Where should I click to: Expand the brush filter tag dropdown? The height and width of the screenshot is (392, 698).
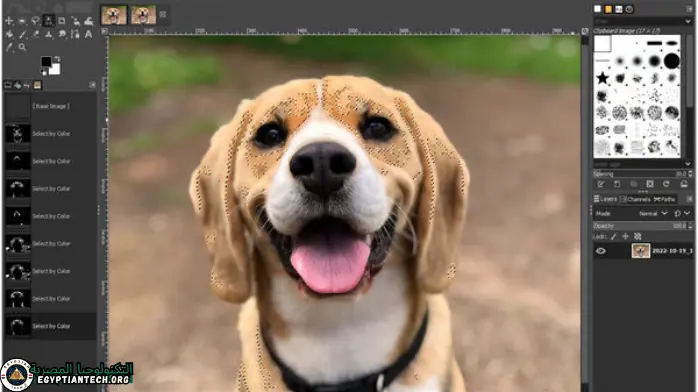[688, 21]
